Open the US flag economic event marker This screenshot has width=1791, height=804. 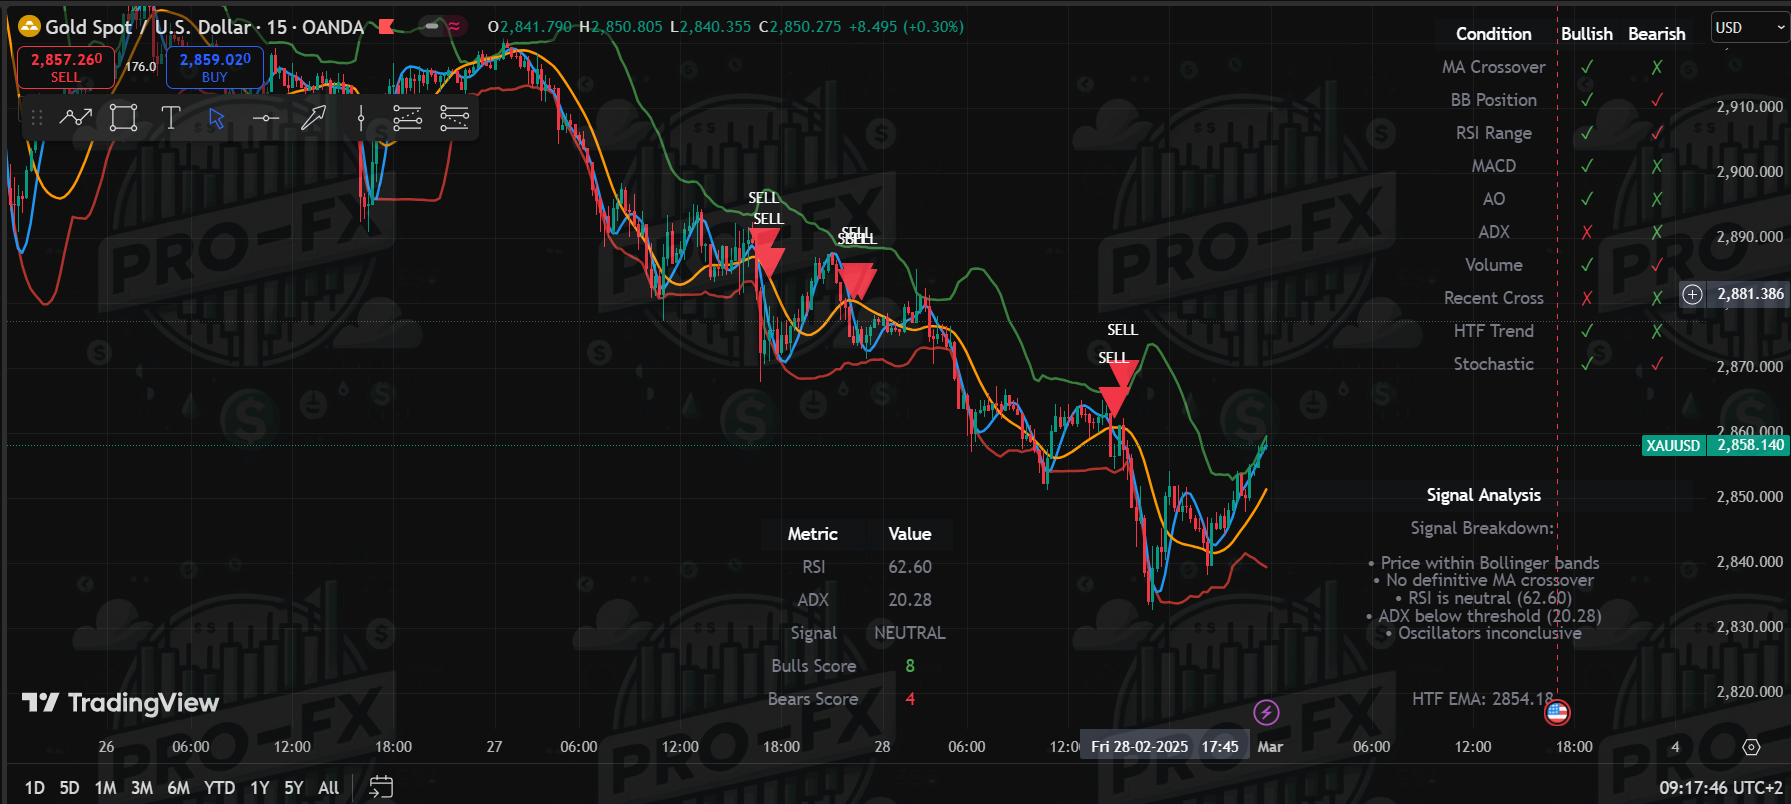1557,712
